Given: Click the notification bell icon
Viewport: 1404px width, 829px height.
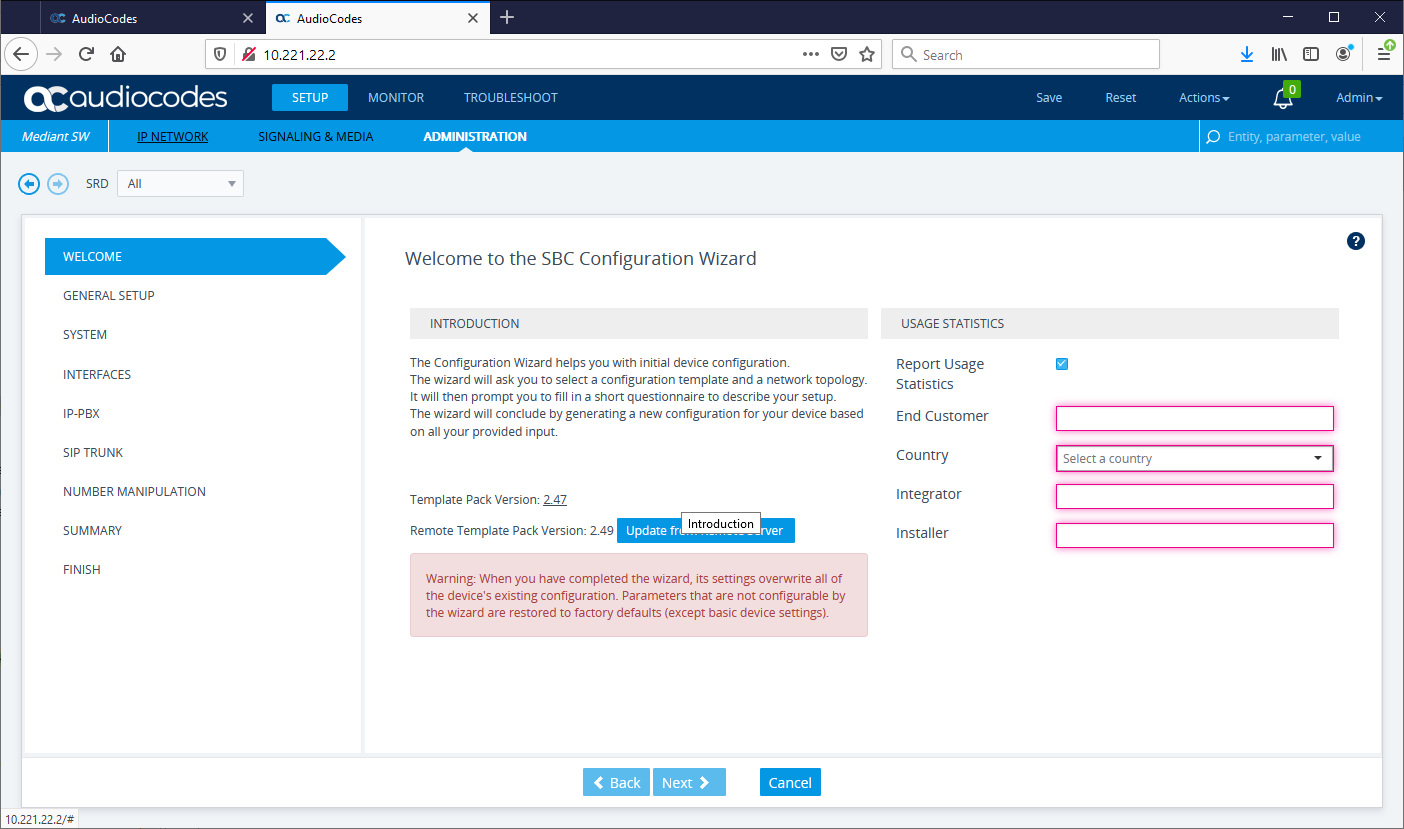Looking at the screenshot, I should tap(1282, 98).
